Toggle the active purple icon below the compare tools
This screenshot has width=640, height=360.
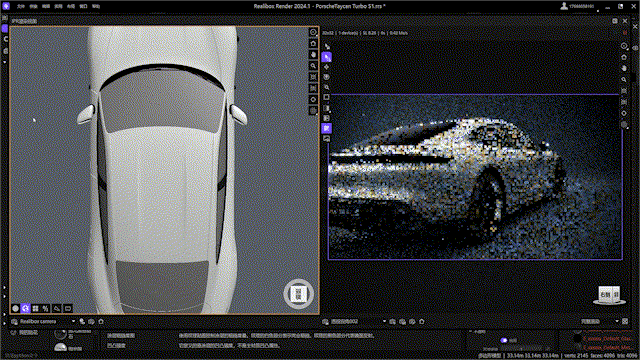pyautogui.click(x=327, y=129)
